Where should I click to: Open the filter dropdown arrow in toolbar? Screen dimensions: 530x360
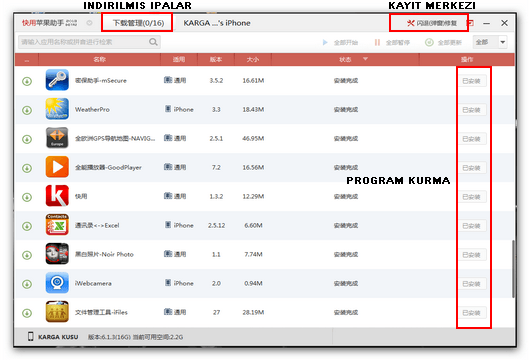click(x=503, y=42)
